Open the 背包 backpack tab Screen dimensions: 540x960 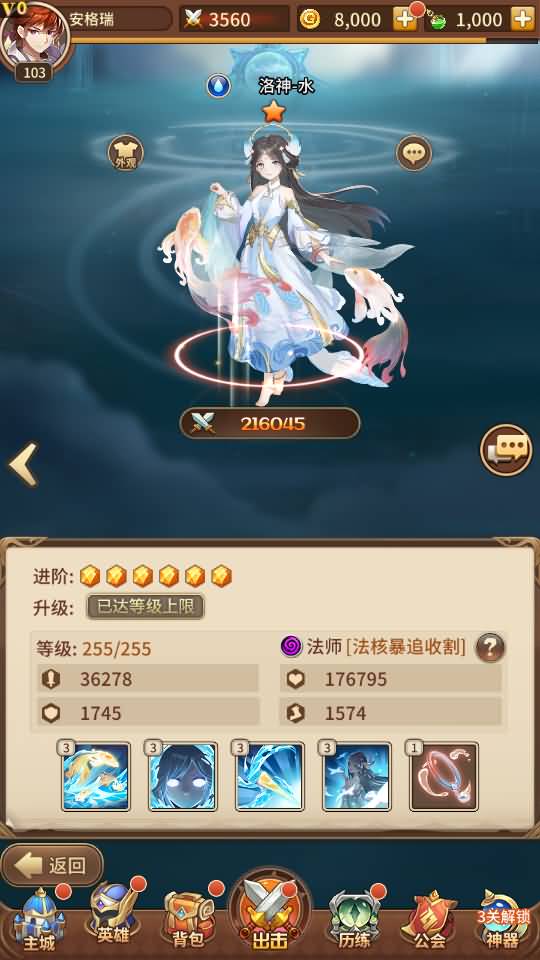(x=189, y=920)
